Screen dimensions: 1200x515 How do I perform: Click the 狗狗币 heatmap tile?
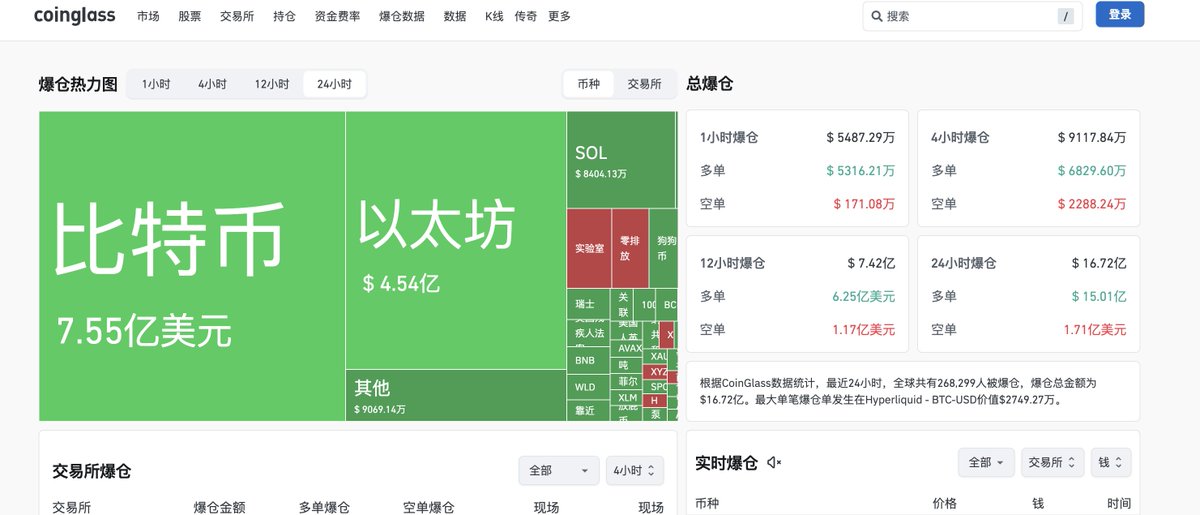pos(662,248)
